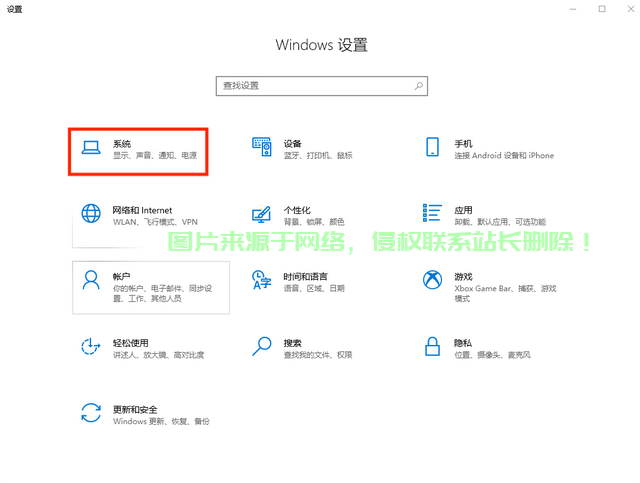Click the 设备 keyboard and speaker icon

pyautogui.click(x=262, y=147)
